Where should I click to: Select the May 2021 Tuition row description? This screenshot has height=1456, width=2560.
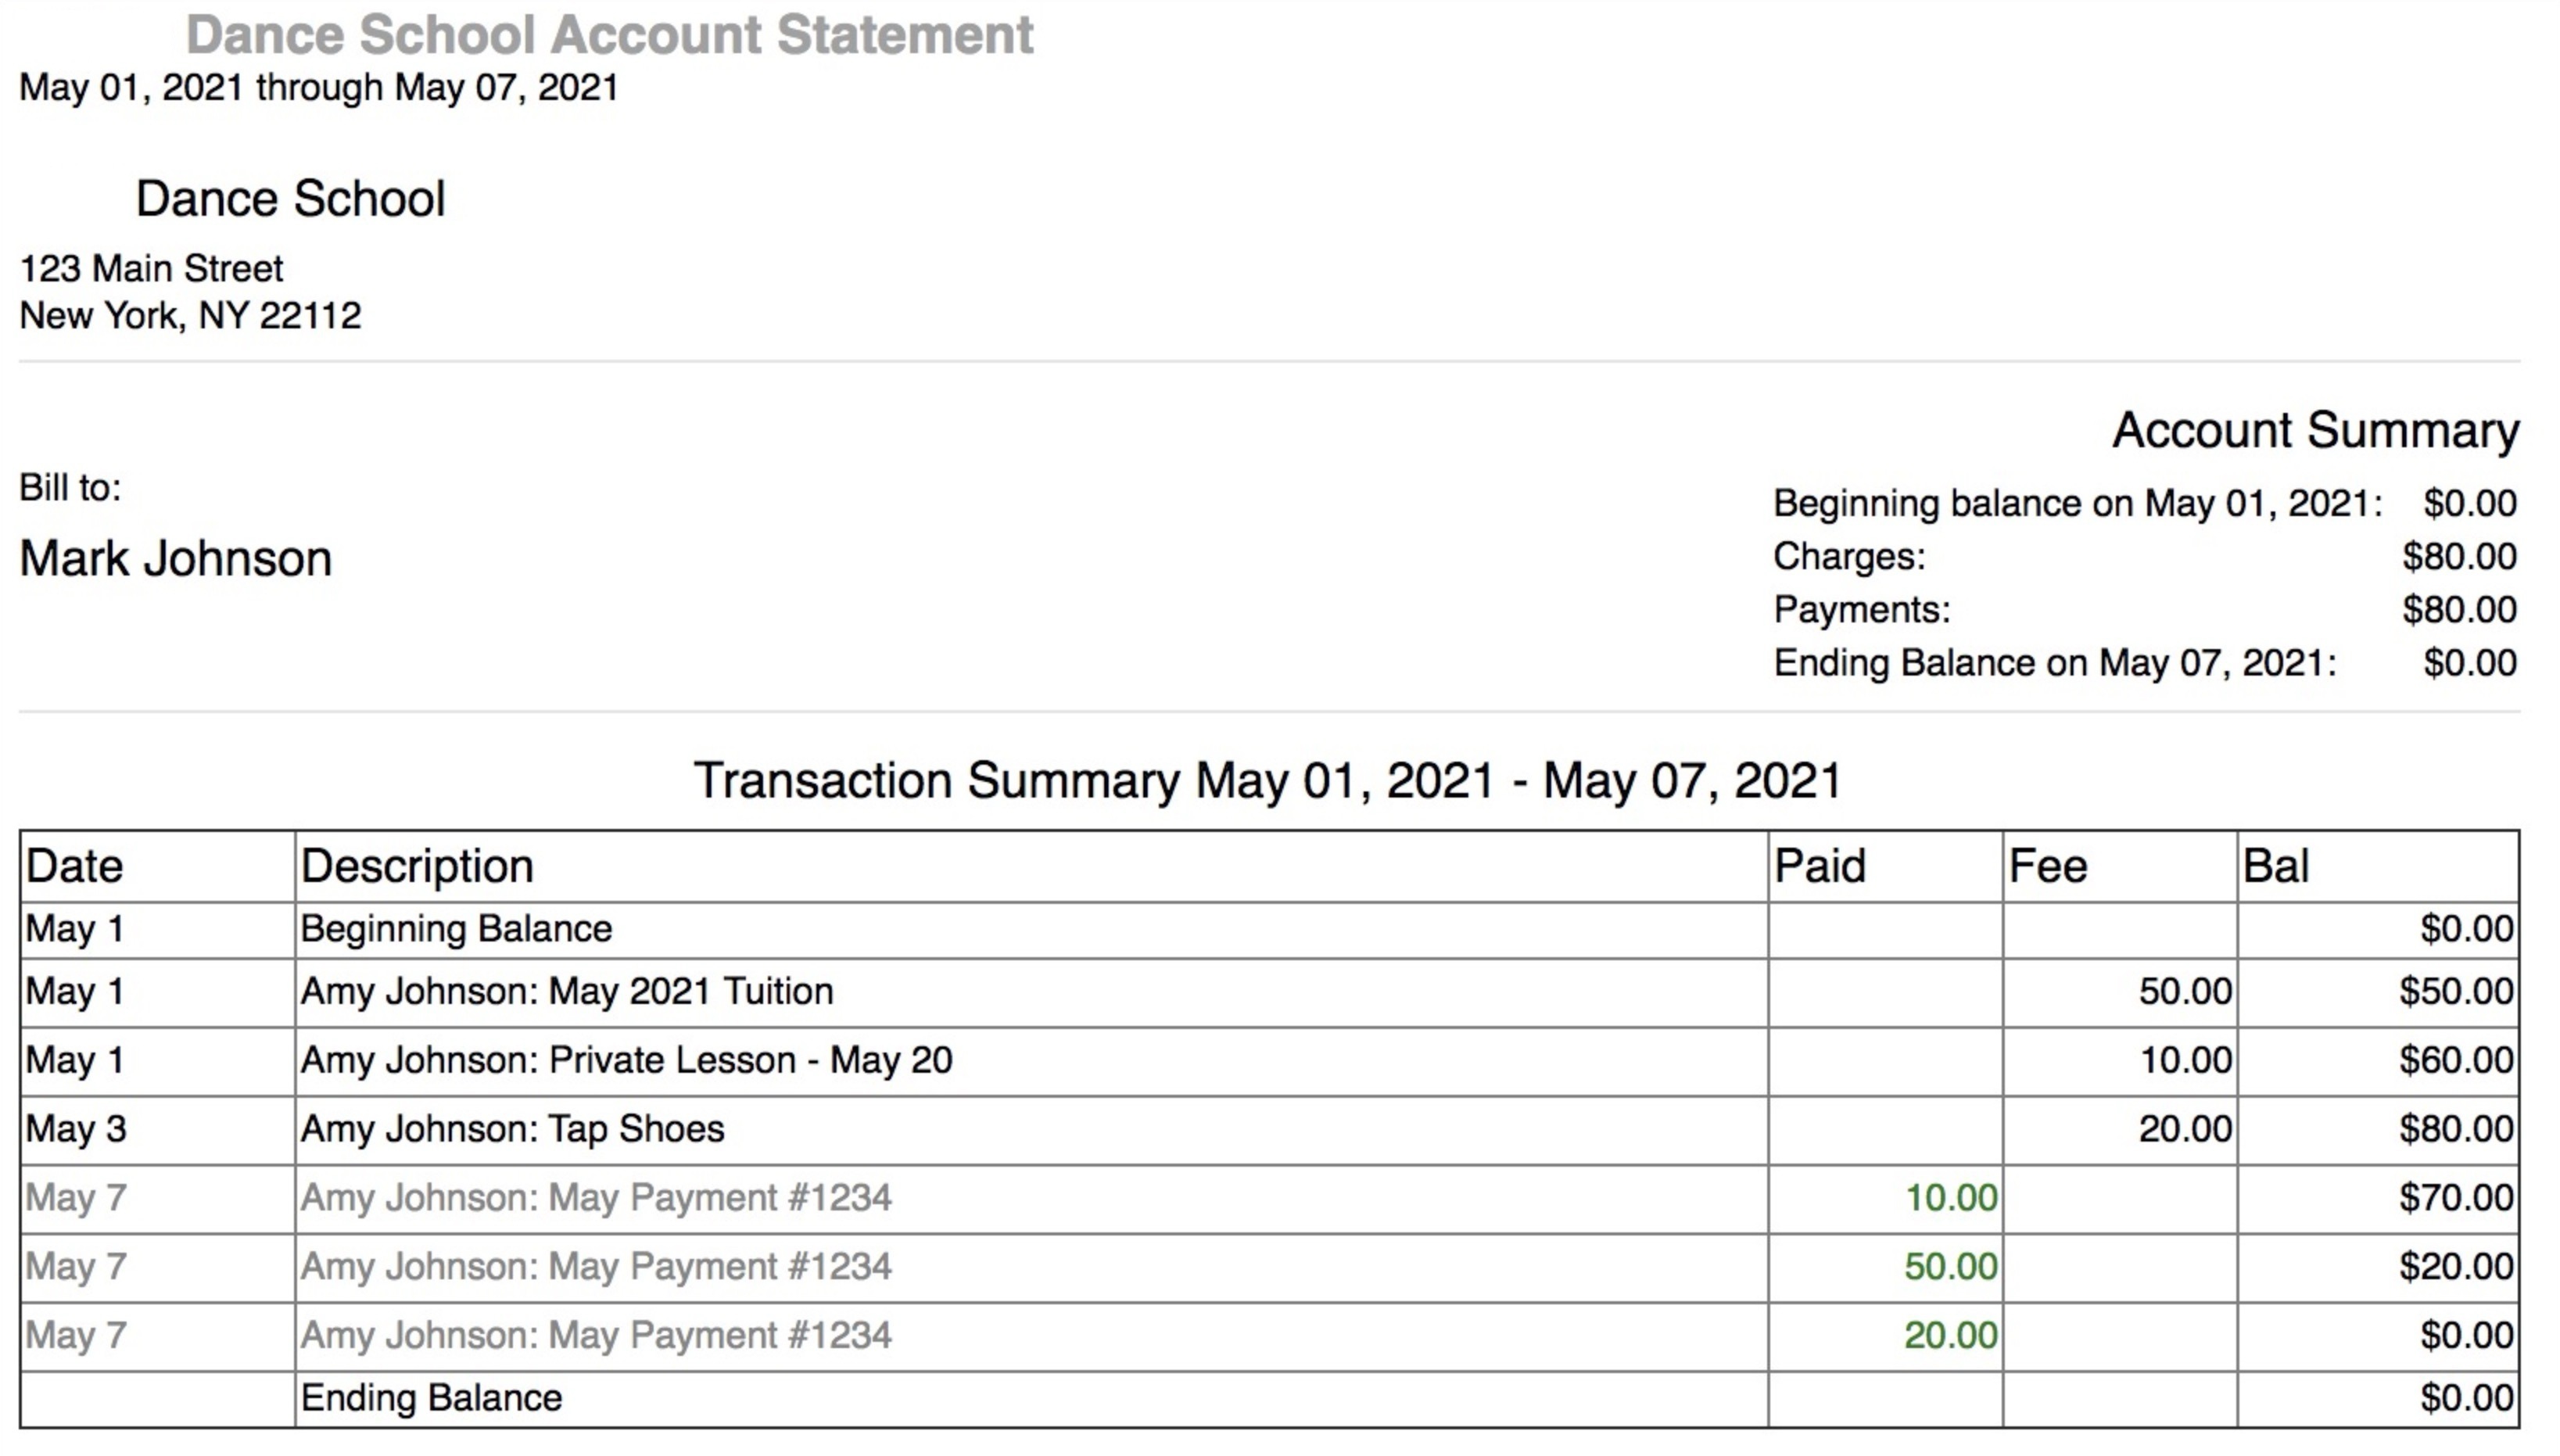tap(566, 991)
